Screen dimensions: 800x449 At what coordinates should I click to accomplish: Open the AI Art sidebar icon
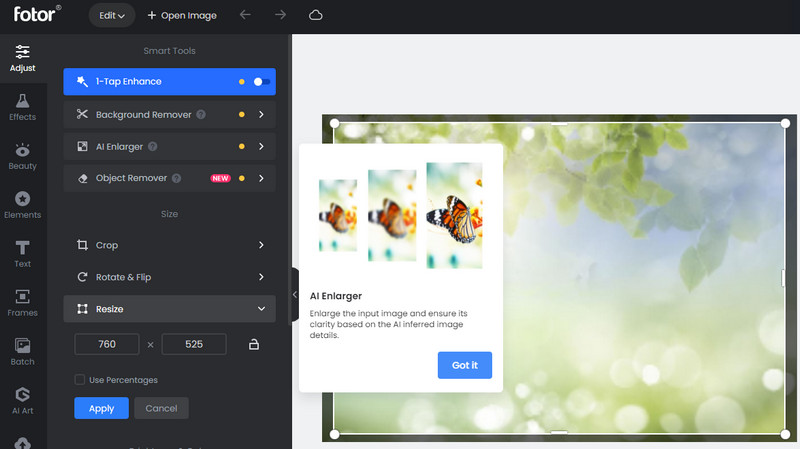(22, 400)
